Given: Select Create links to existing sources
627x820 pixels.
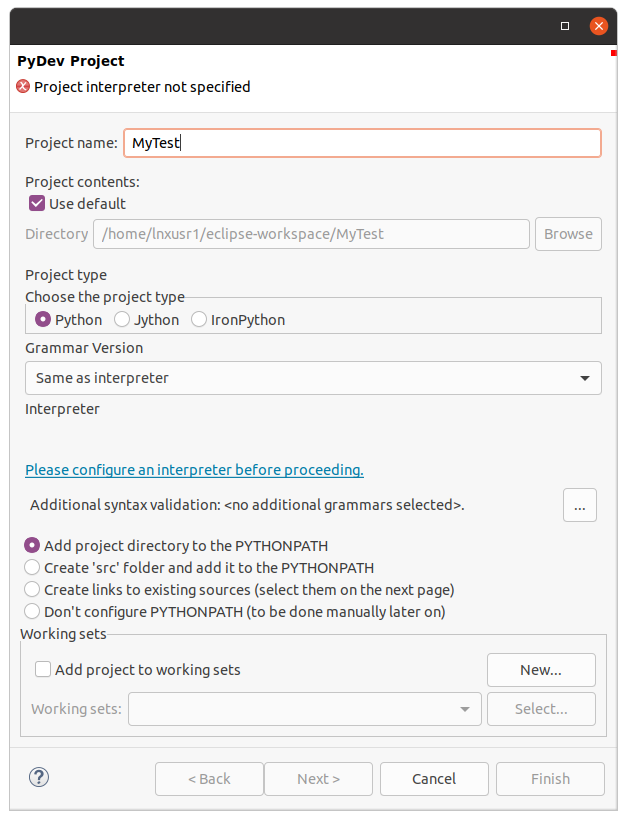Looking at the screenshot, I should pyautogui.click(x=33, y=589).
